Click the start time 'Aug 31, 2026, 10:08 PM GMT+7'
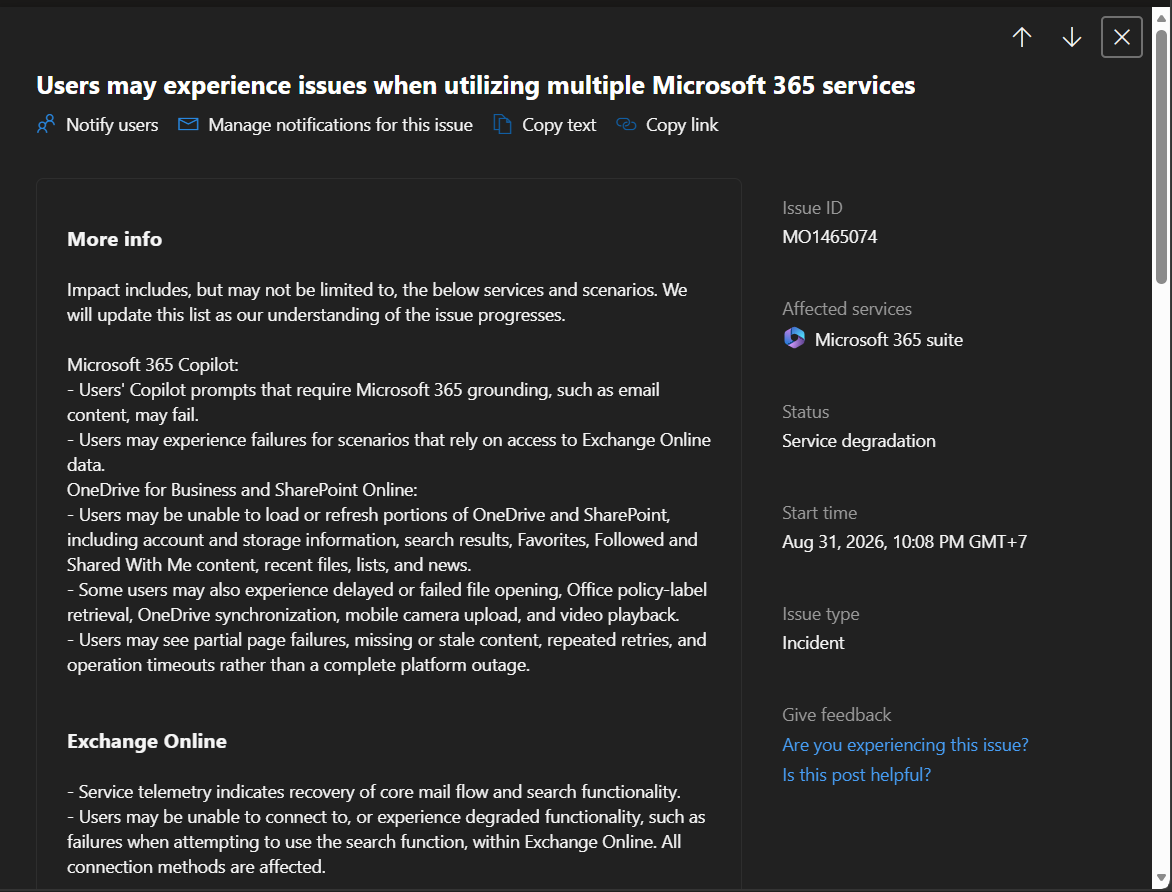This screenshot has width=1172, height=892. [x=904, y=542]
